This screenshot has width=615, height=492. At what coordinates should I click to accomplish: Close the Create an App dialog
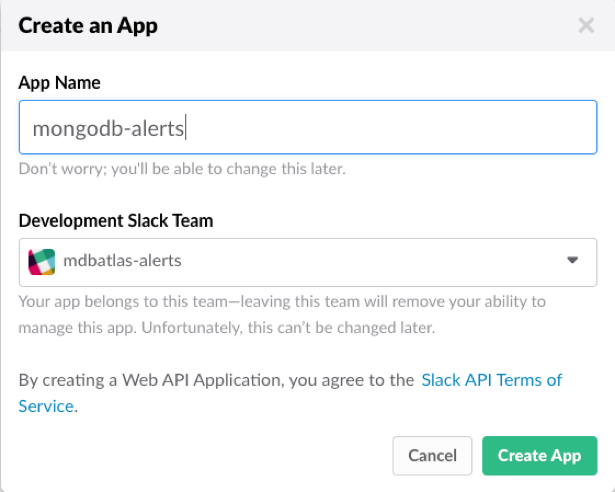point(586,26)
